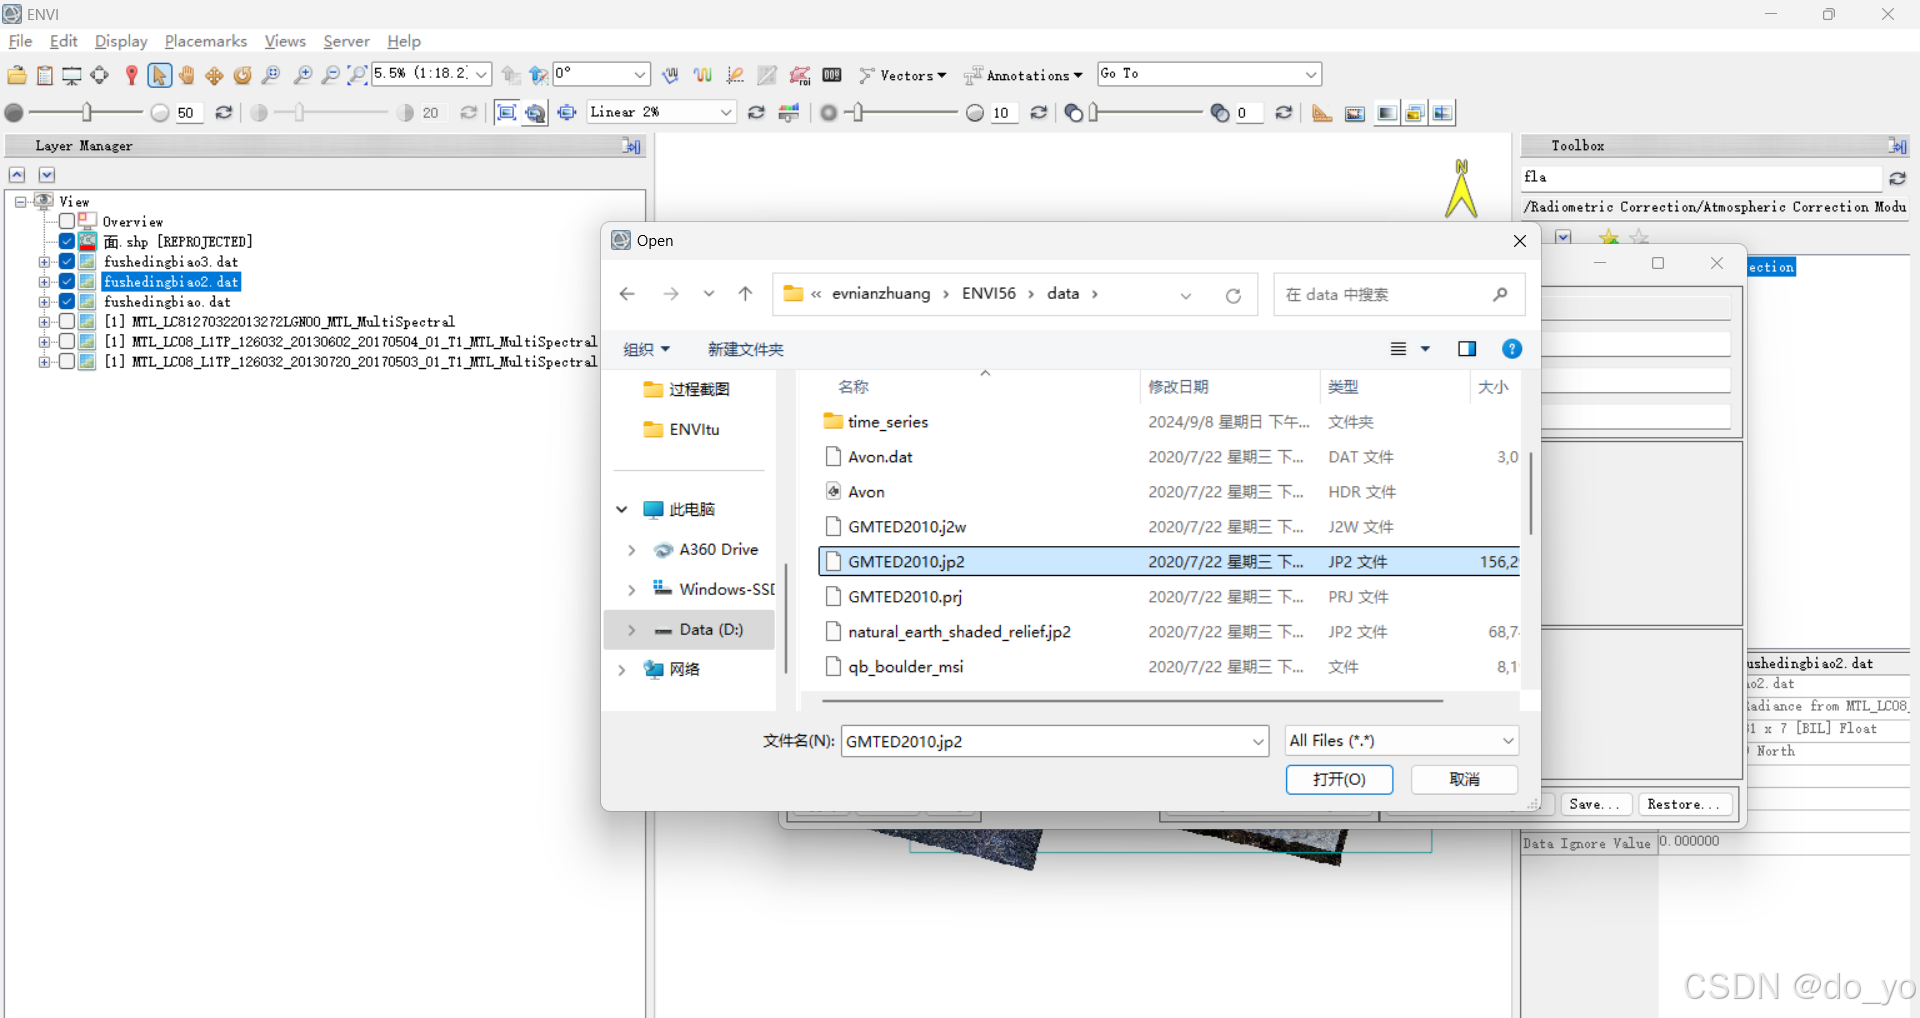The width and height of the screenshot is (1920, 1018).
Task: Go up one folder in Open dialog
Action: click(745, 294)
